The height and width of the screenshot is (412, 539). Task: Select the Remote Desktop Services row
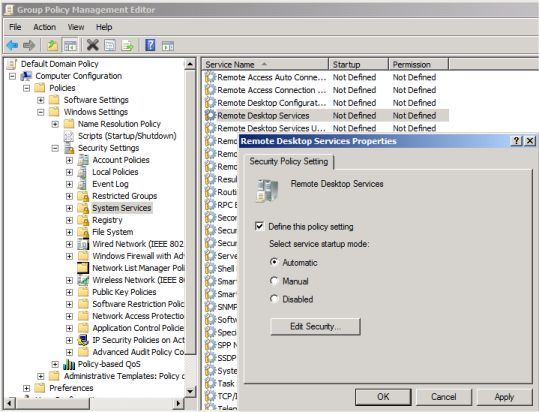point(326,115)
